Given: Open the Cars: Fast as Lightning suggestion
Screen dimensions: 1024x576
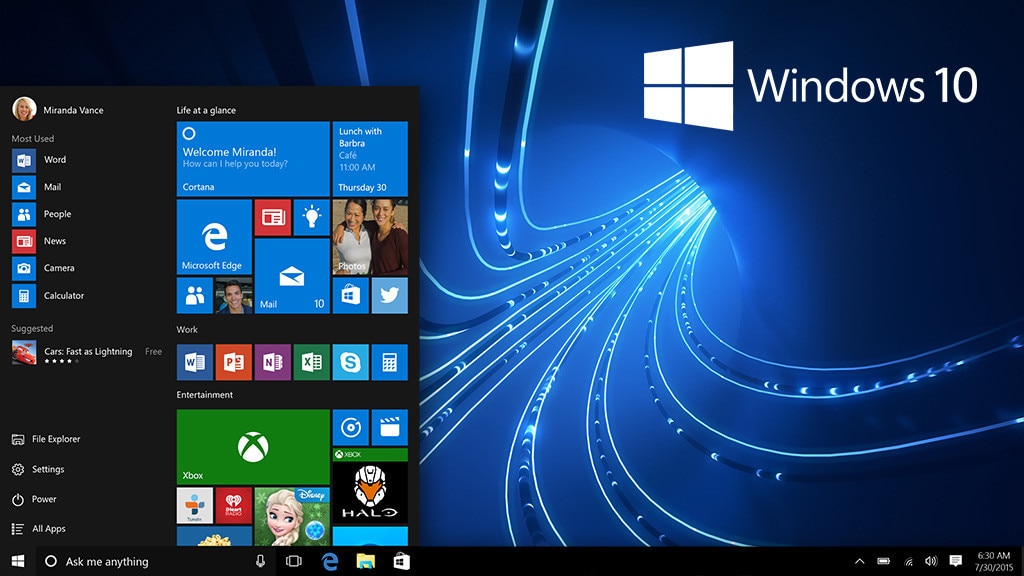Looking at the screenshot, I should tap(87, 353).
